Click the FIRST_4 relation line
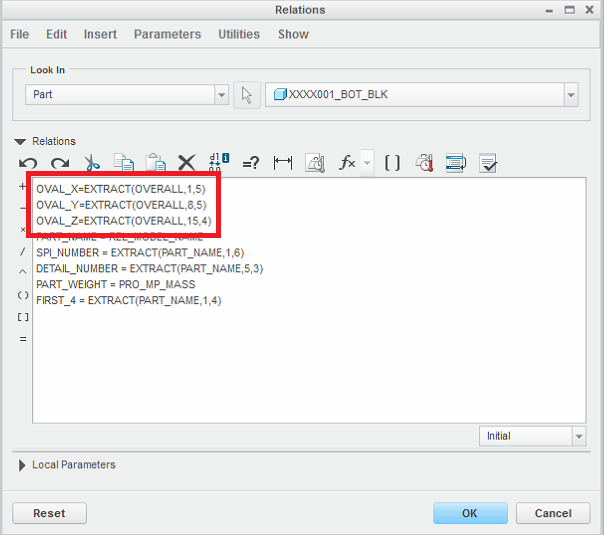The image size is (604, 535). 129,300
